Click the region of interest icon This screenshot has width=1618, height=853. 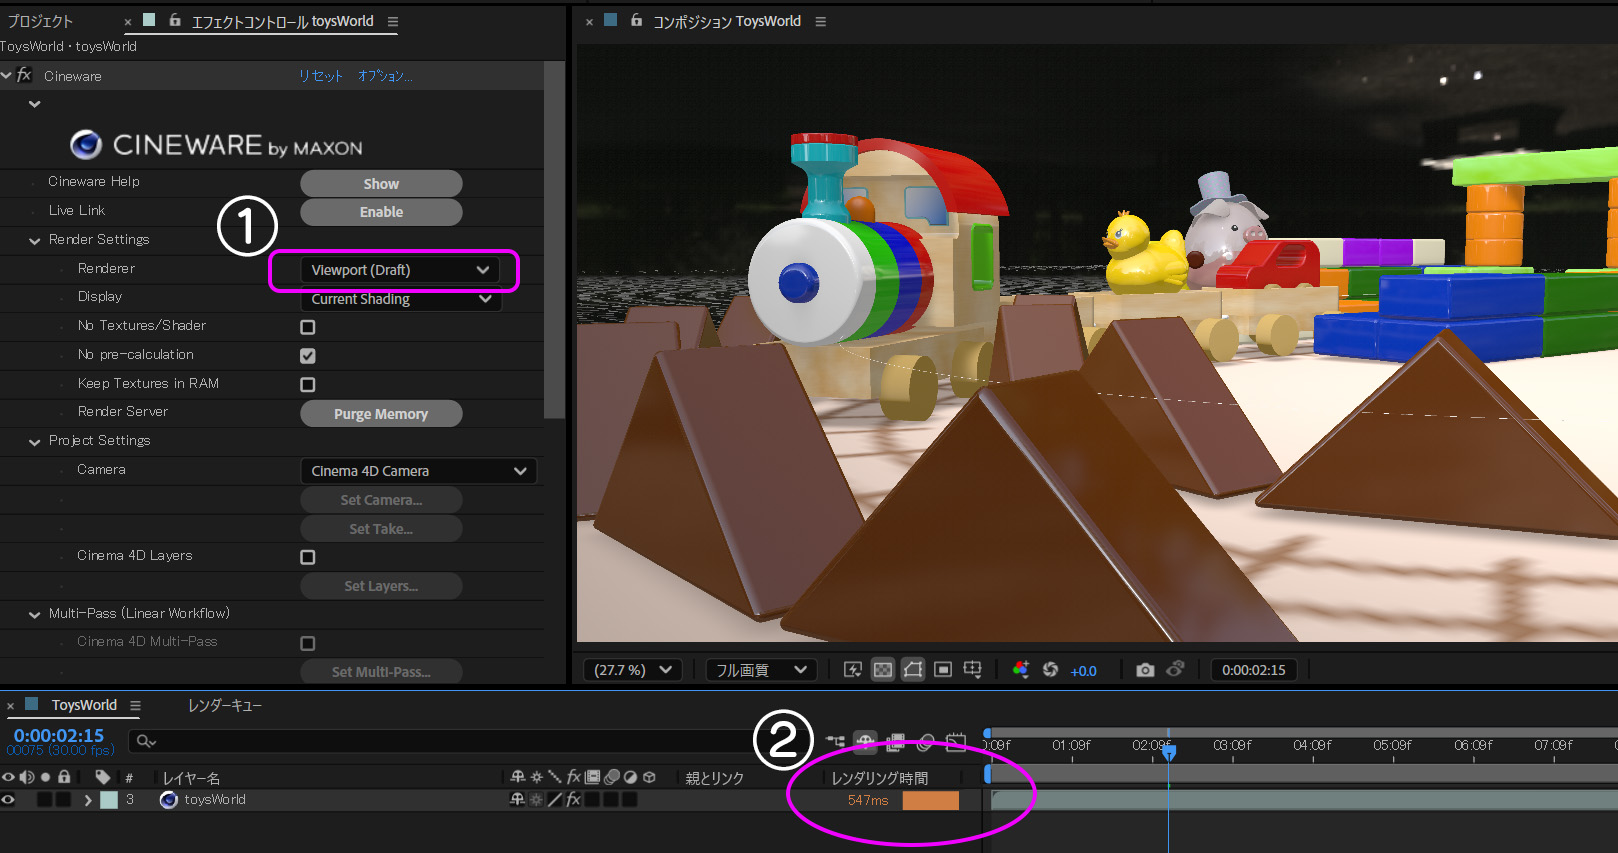click(943, 670)
